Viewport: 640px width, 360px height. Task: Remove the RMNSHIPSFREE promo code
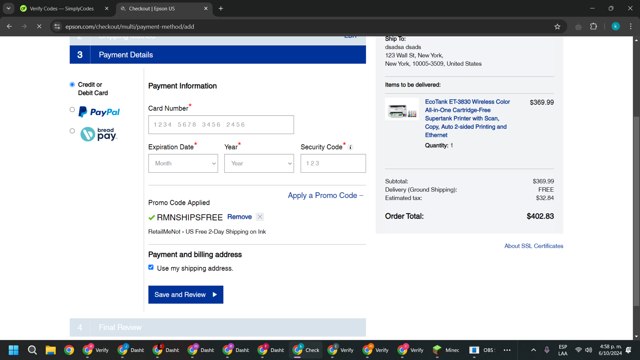click(x=239, y=217)
